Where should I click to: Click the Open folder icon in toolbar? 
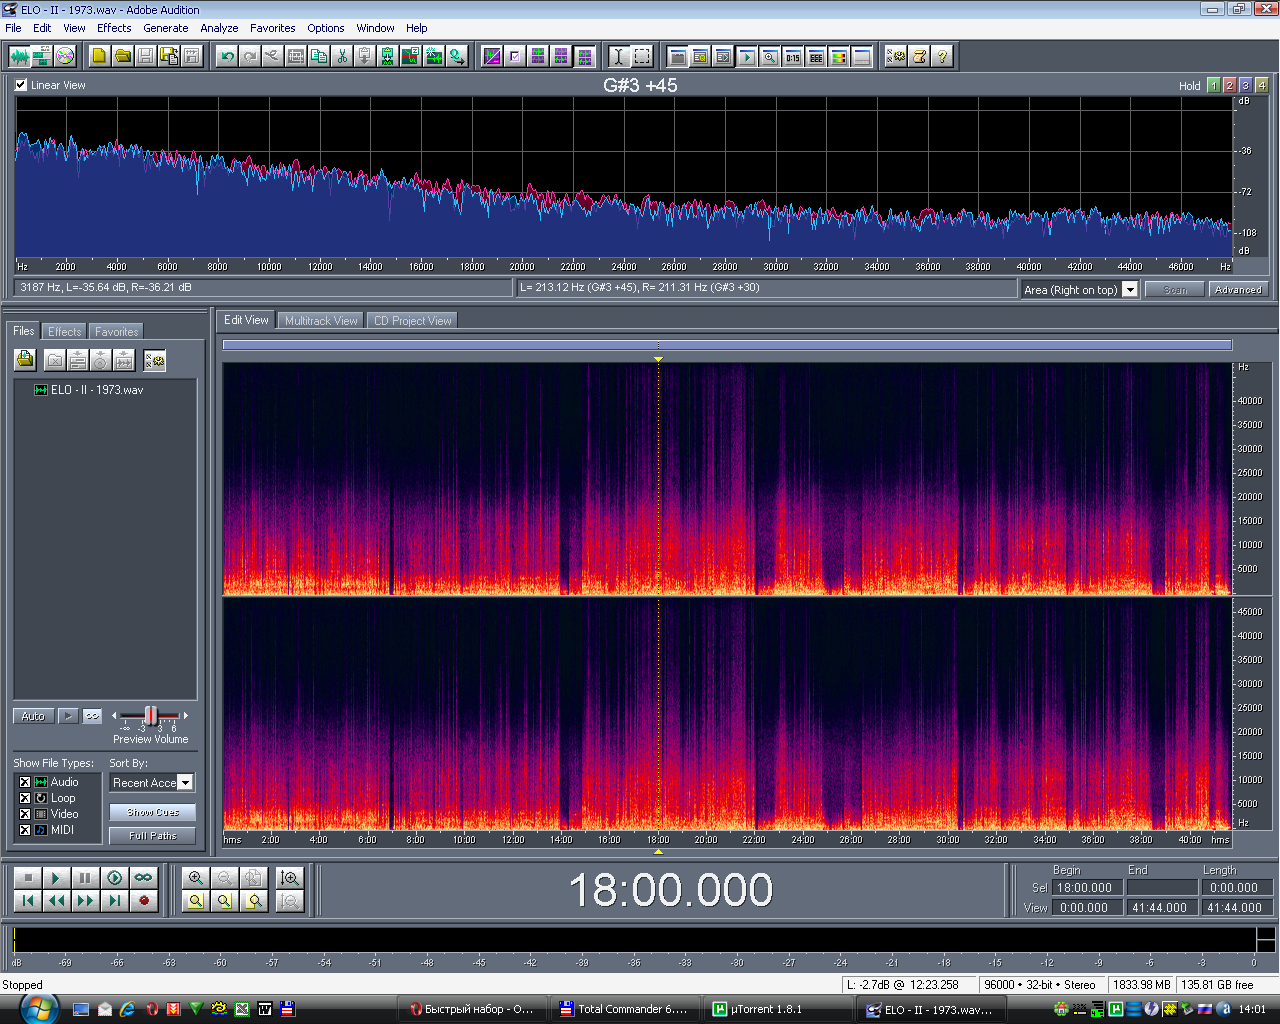(x=122, y=57)
